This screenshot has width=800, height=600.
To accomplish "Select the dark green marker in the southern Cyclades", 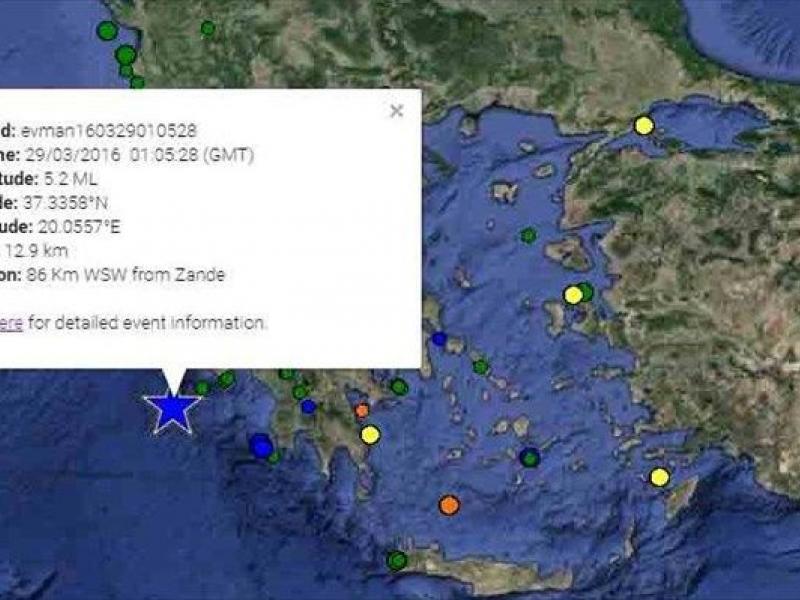I will [x=530, y=458].
